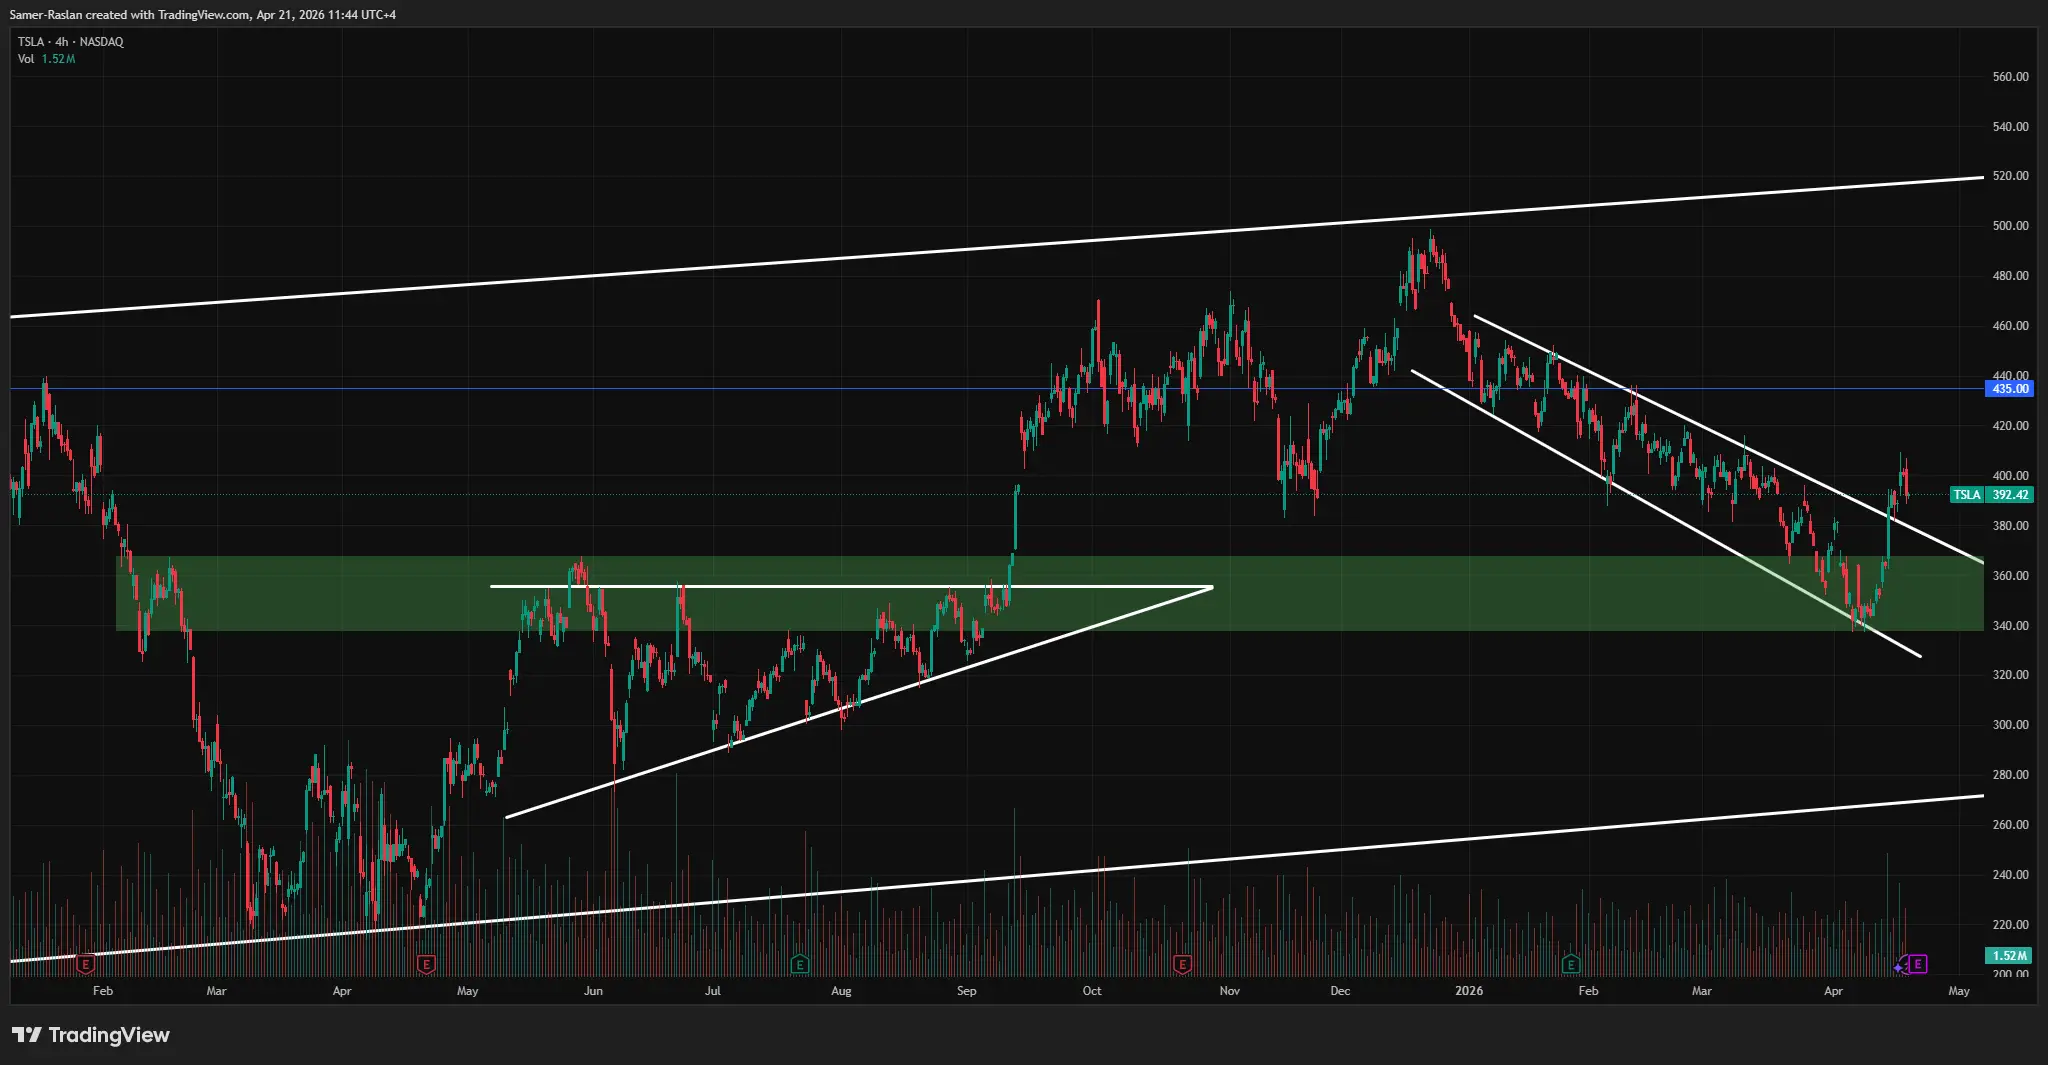Viewport: 2048px width, 1065px height.
Task: Click the 4h timeframe in the chart legend
Action: tap(60, 42)
